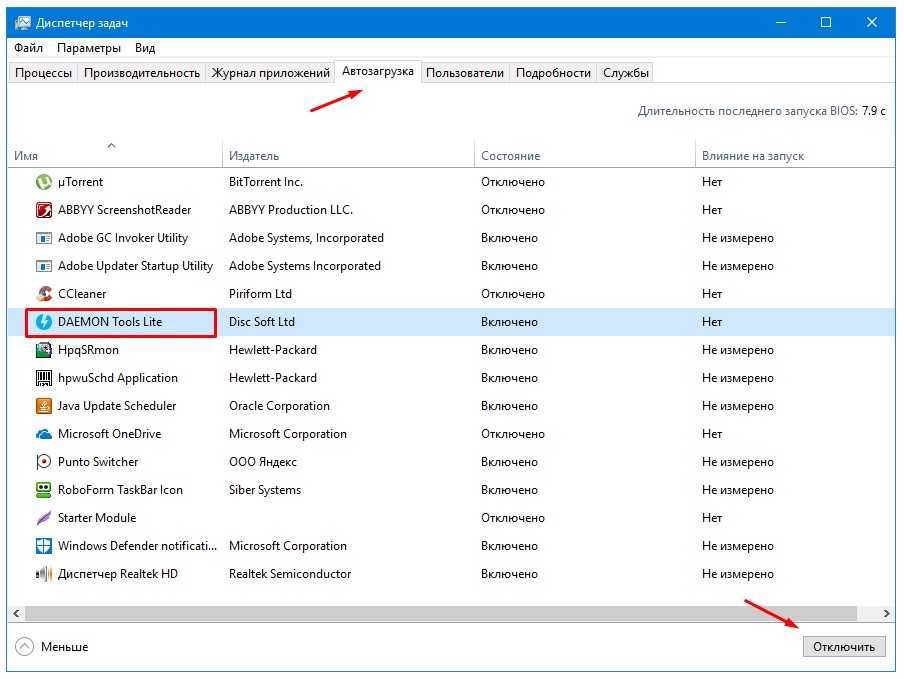Select the Adobe Updater Startup Utility icon
The width and height of the screenshot is (904, 679).
44,266
